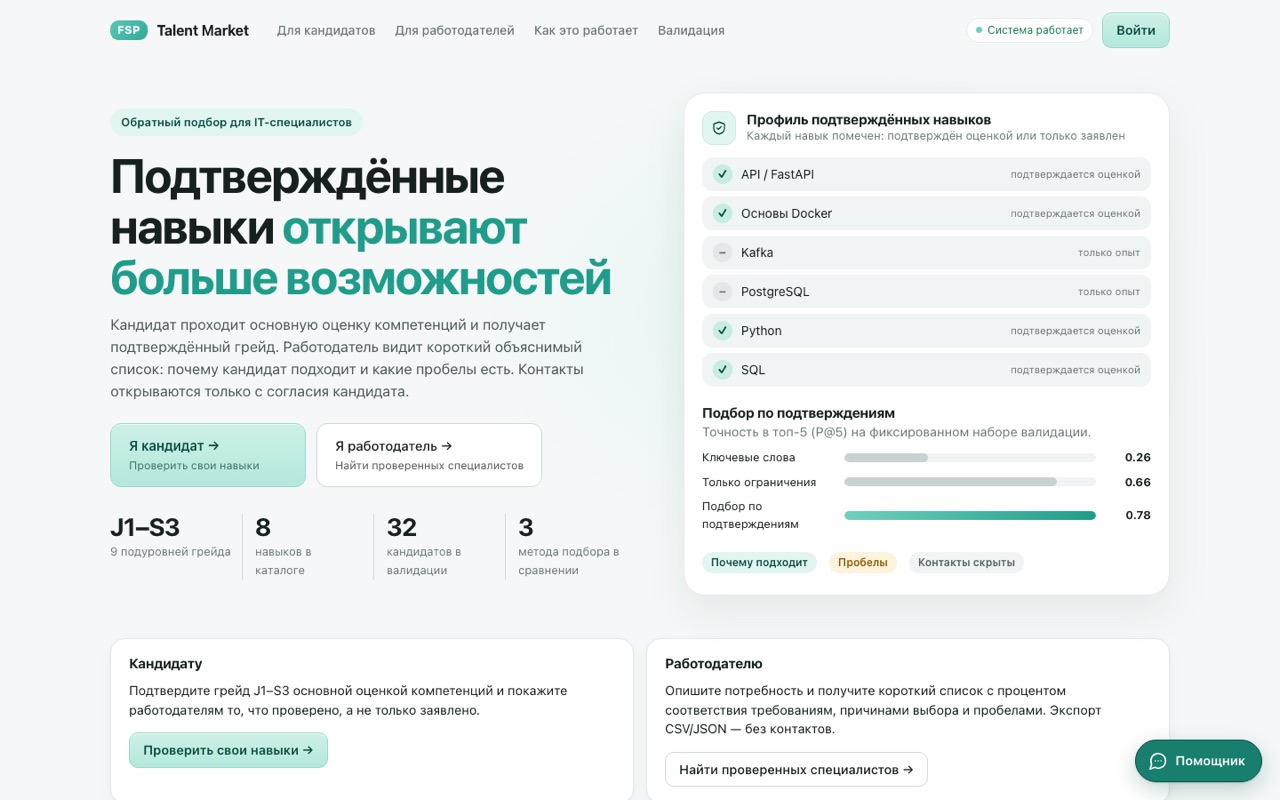Click the Подбор по подтверждениям progress bar
The height and width of the screenshot is (800, 1280).
[x=970, y=516]
